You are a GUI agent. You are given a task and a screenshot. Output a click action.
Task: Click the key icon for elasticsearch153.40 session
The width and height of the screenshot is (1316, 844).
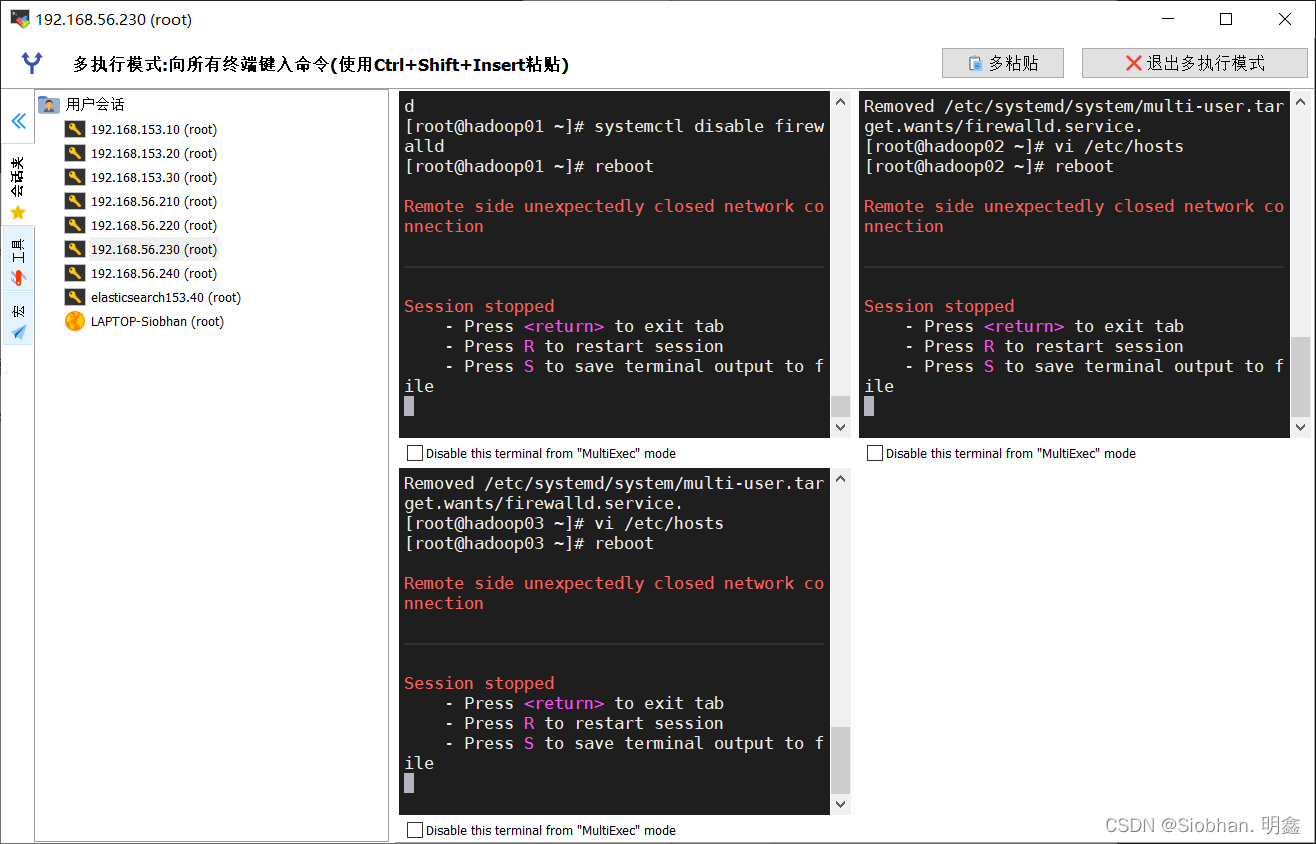pyautogui.click(x=75, y=297)
